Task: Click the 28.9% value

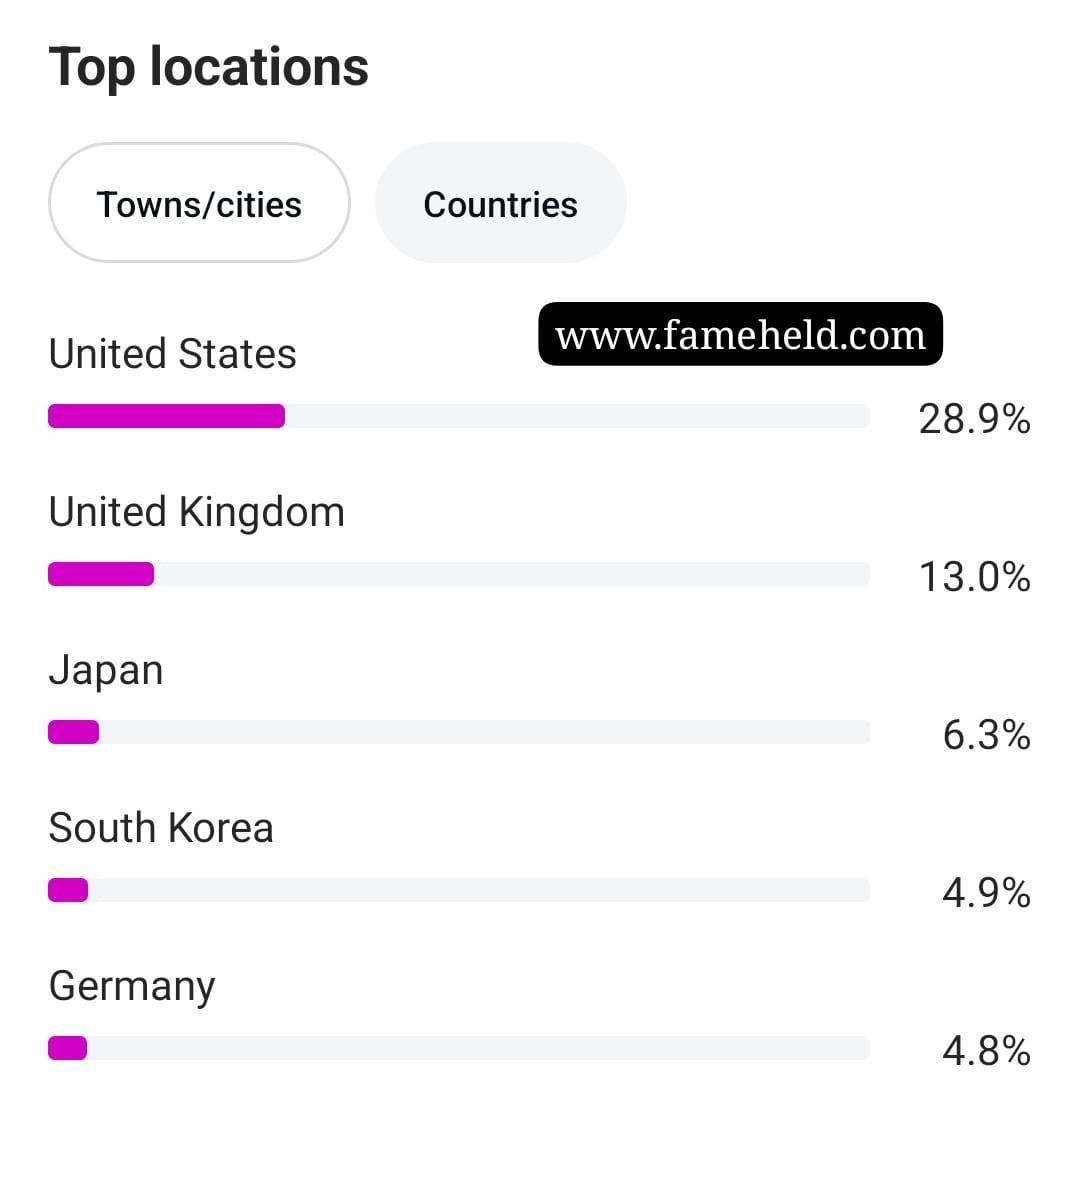Action: pos(974,419)
